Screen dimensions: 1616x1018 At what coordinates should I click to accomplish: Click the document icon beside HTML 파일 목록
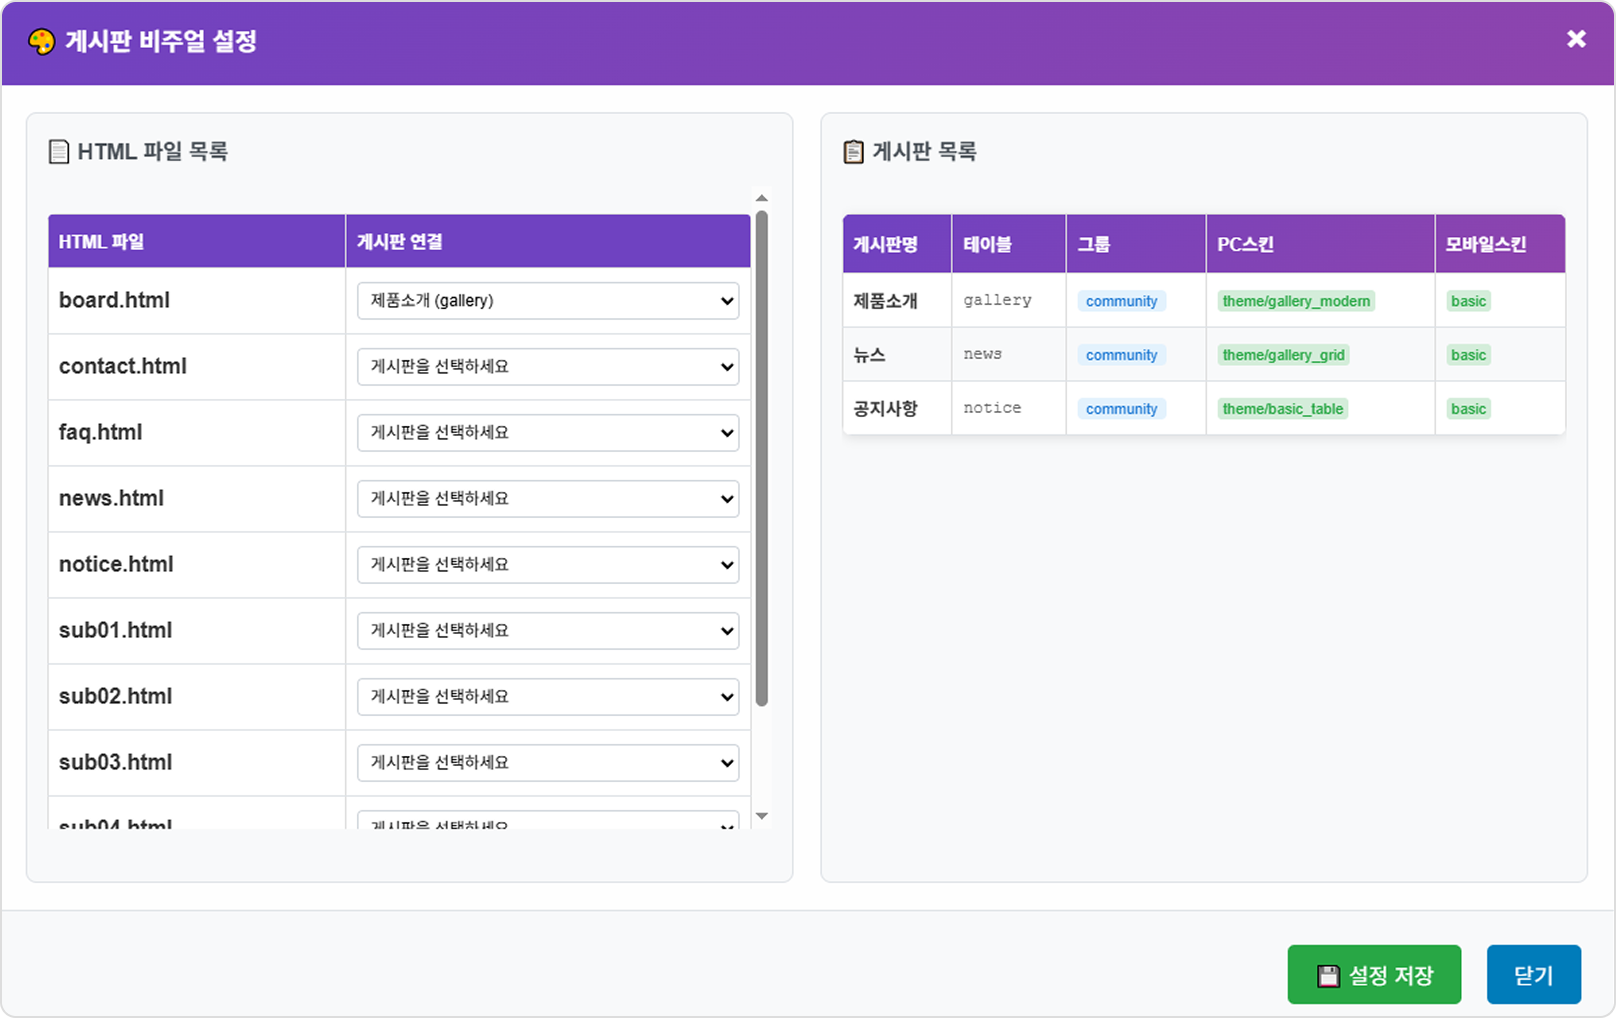coord(59,152)
